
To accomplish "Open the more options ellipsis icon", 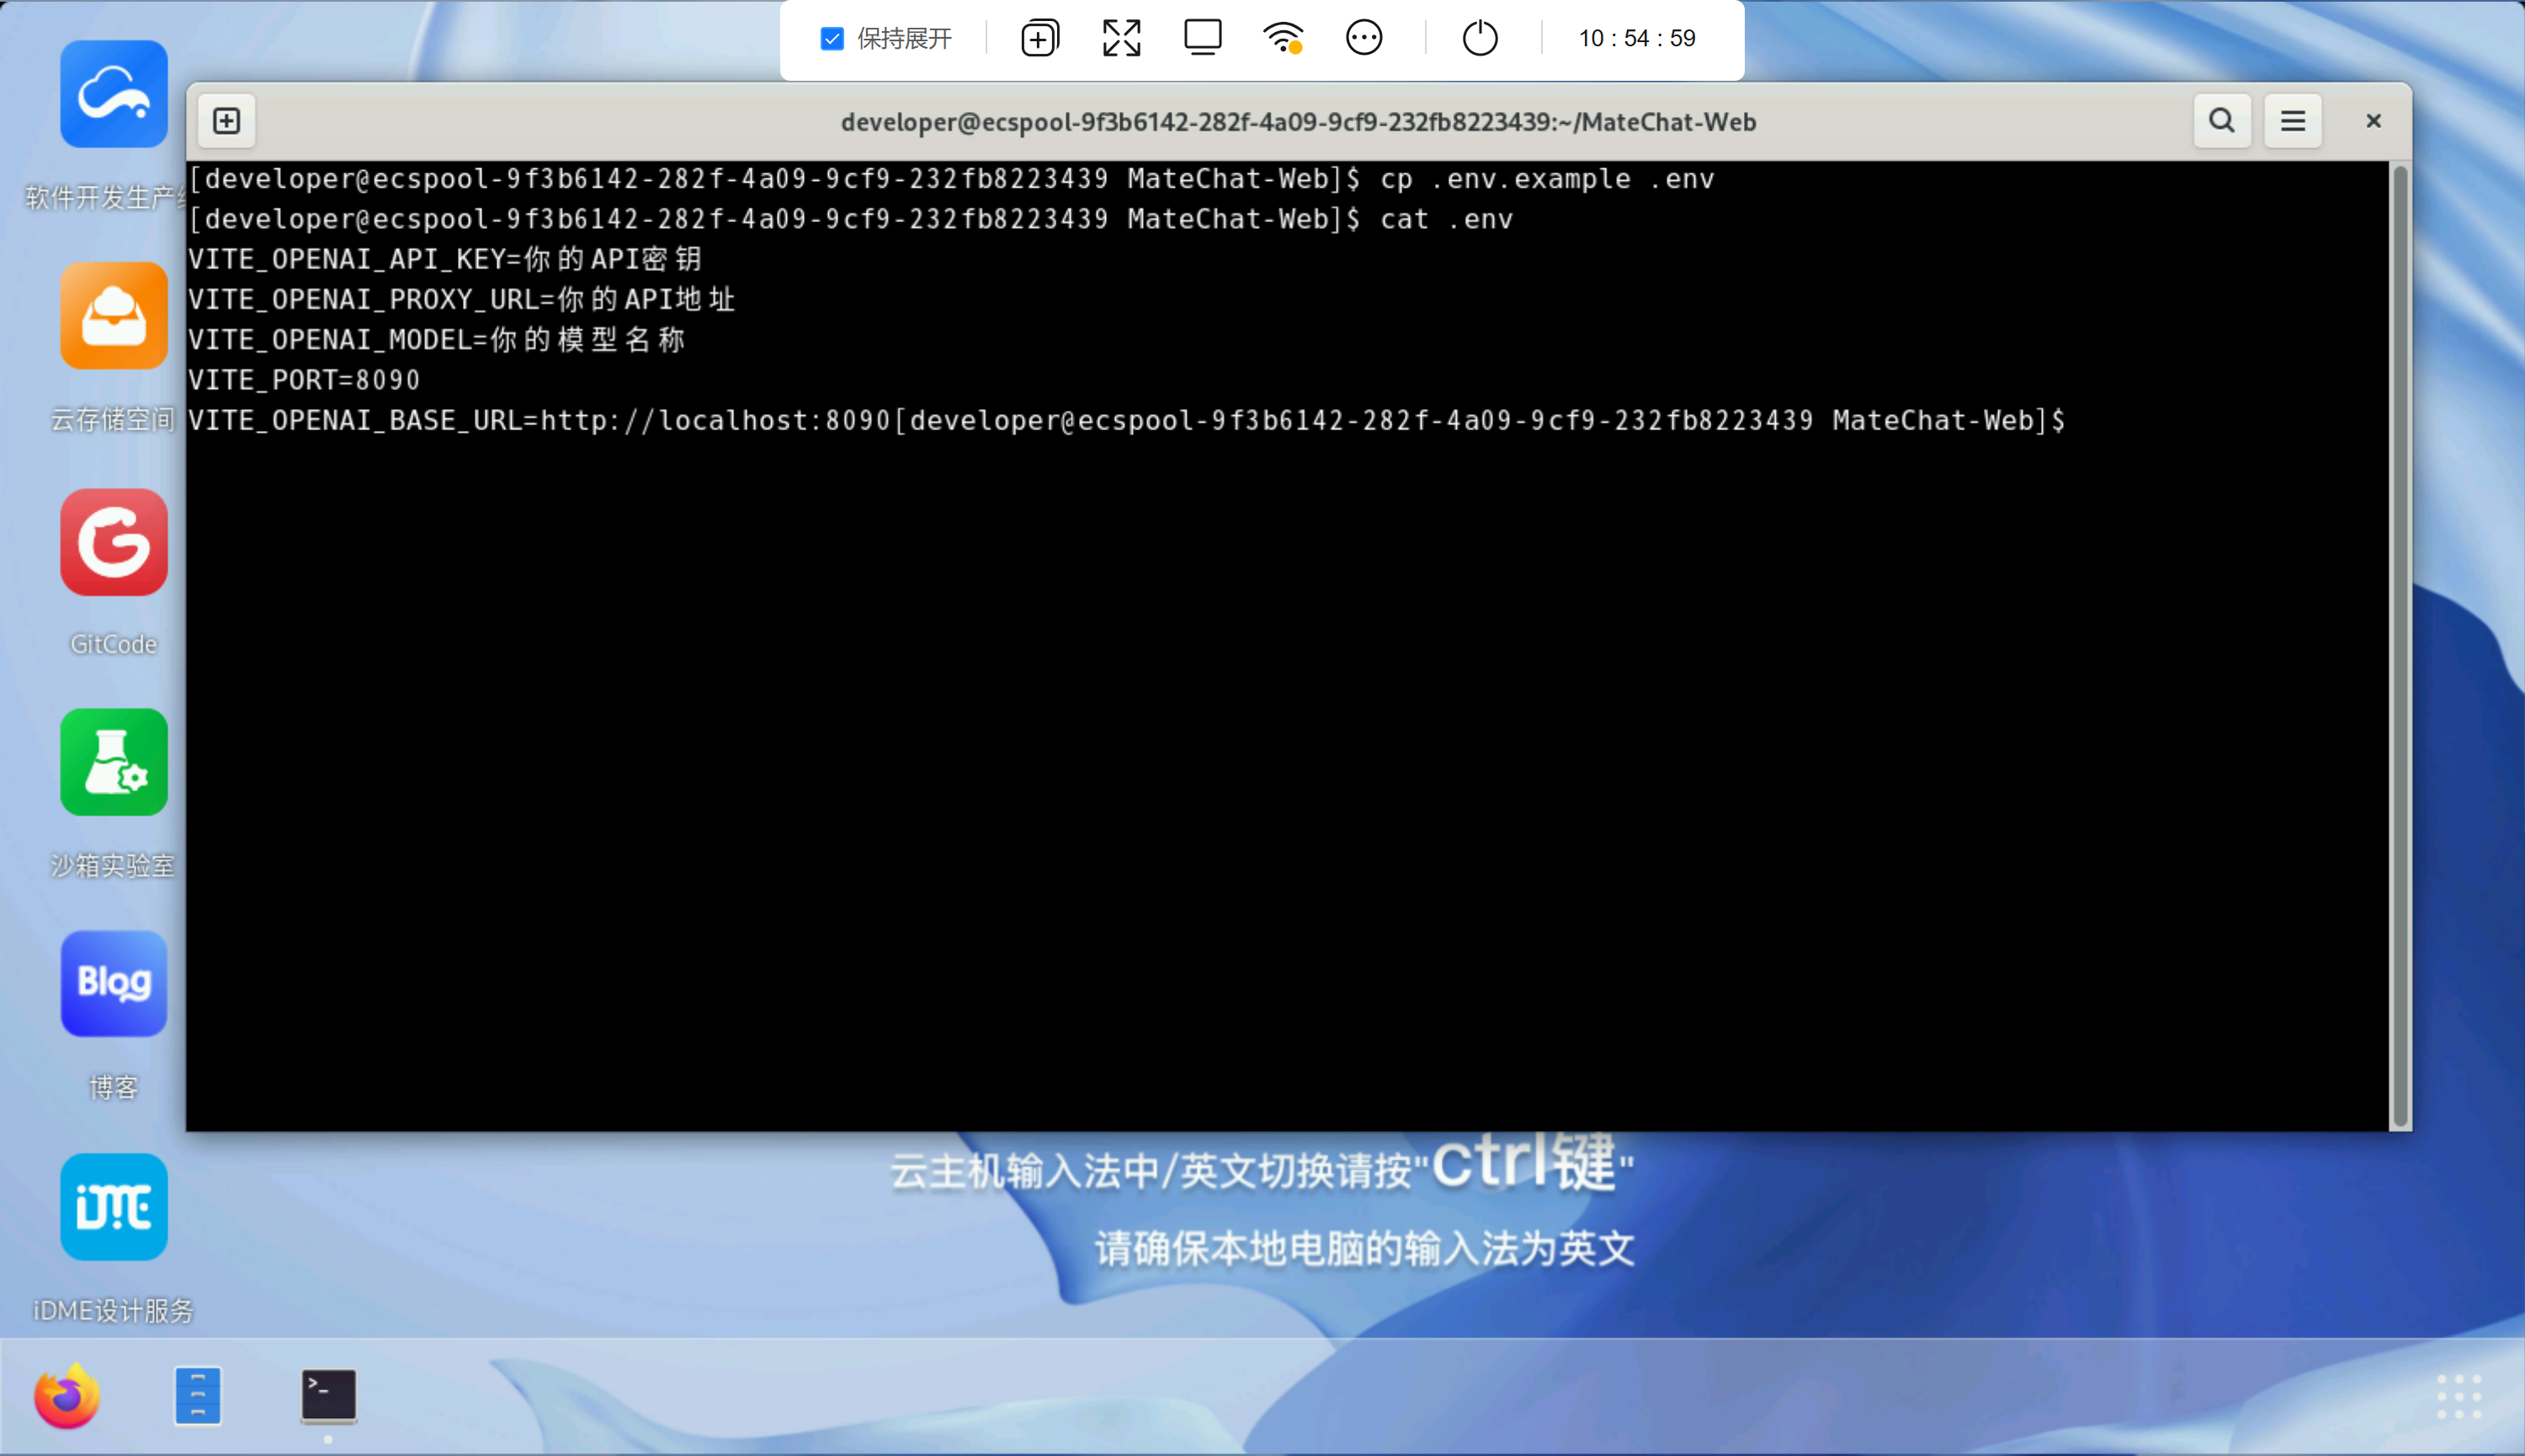I will click(1364, 39).
